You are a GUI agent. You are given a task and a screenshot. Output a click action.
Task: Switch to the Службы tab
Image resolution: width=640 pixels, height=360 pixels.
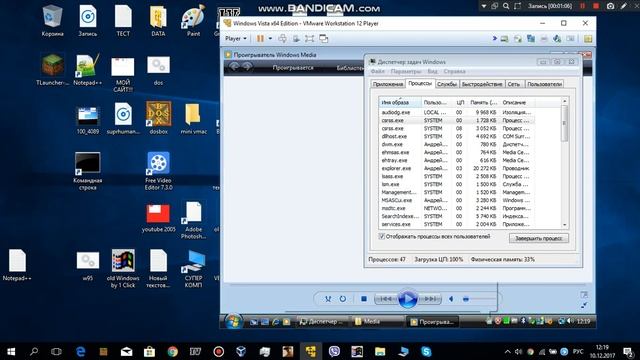(447, 84)
